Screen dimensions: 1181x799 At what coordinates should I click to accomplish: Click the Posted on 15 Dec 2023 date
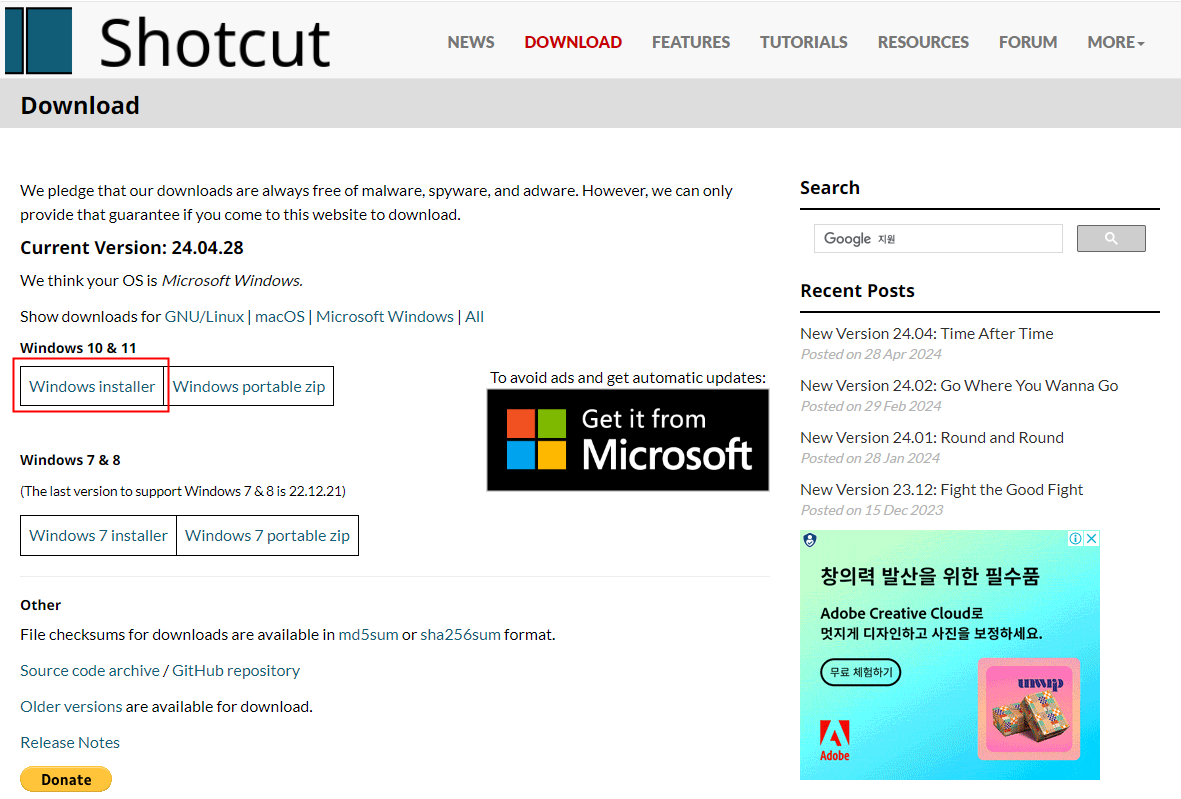871,510
